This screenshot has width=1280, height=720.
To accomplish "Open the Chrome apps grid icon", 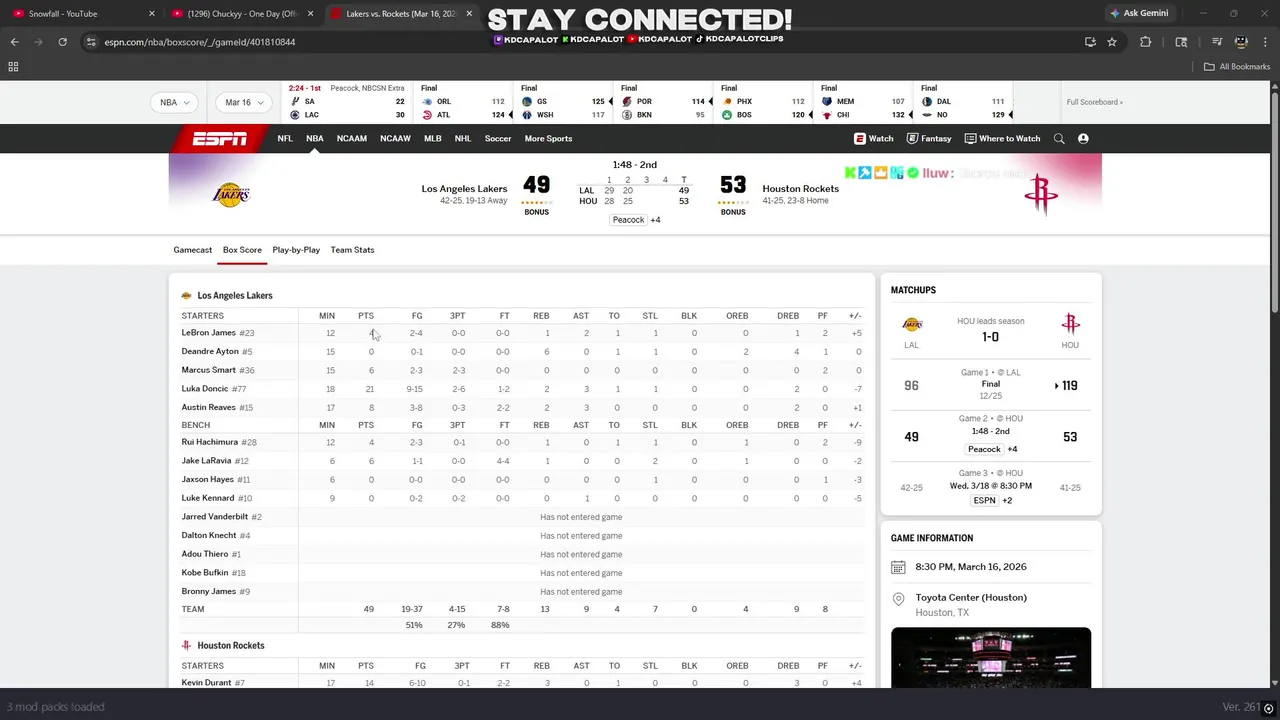I will point(13,66).
